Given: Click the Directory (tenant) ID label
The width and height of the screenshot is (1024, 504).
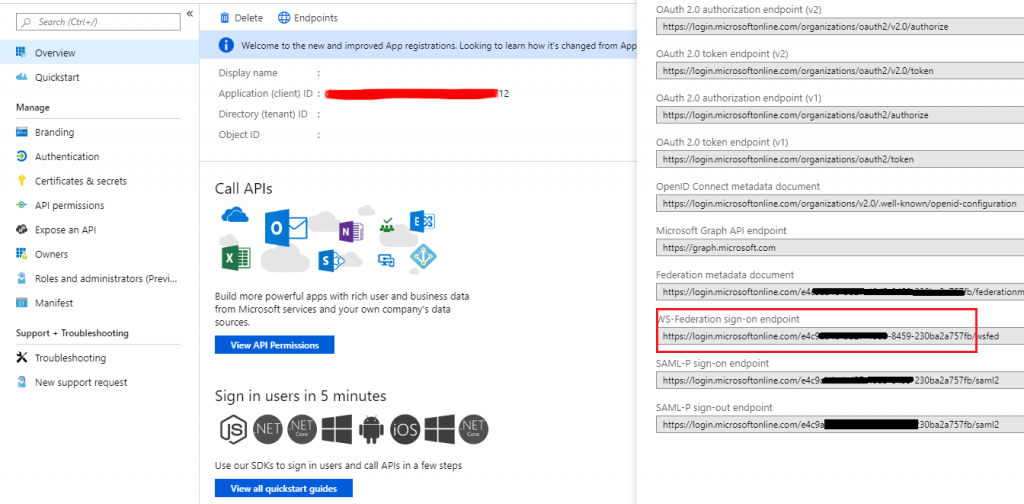Looking at the screenshot, I should (263, 114).
